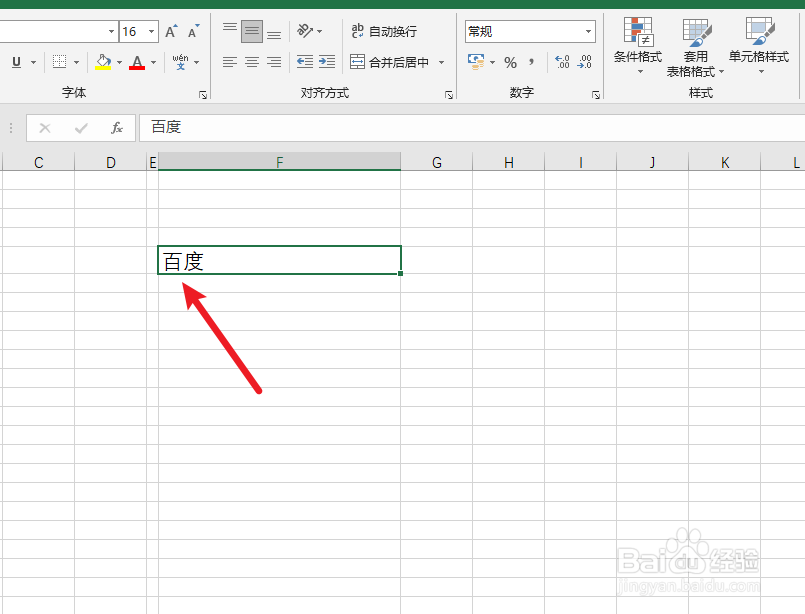Image resolution: width=805 pixels, height=614 pixels.
Task: Click the insert function fx icon
Action: pyautogui.click(x=117, y=128)
